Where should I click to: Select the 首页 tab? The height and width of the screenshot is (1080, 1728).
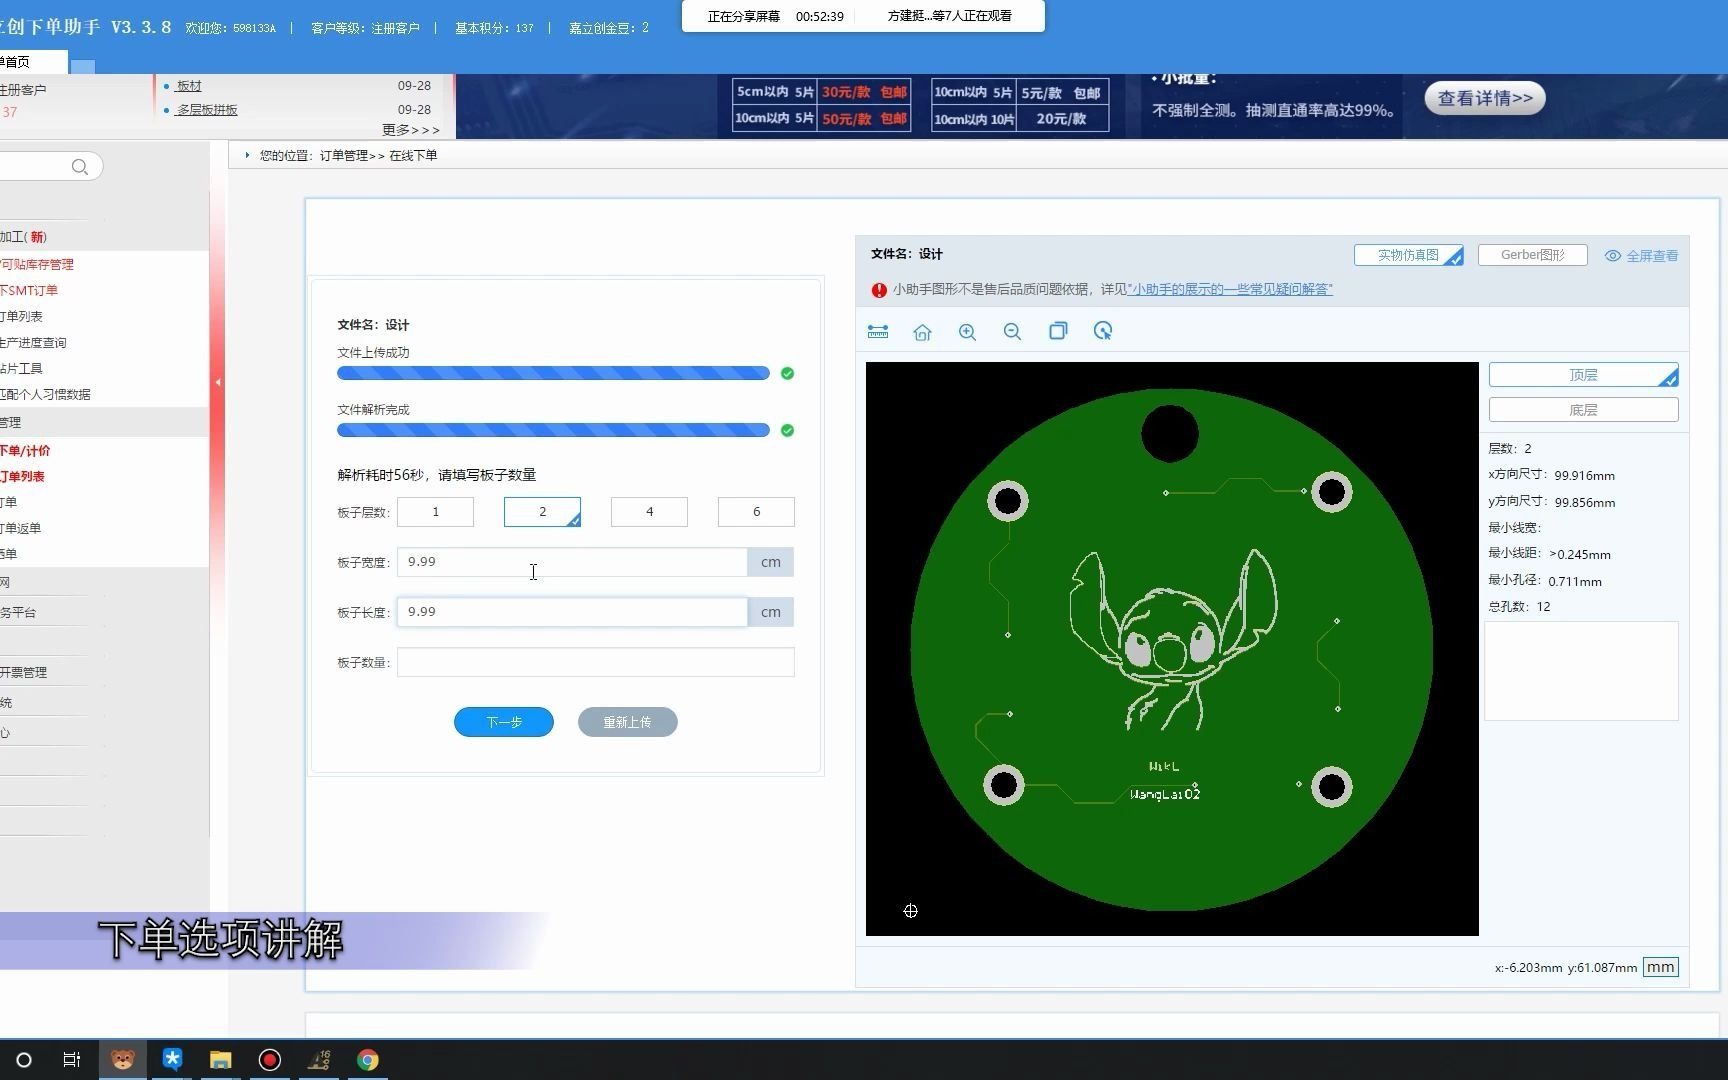[33, 62]
